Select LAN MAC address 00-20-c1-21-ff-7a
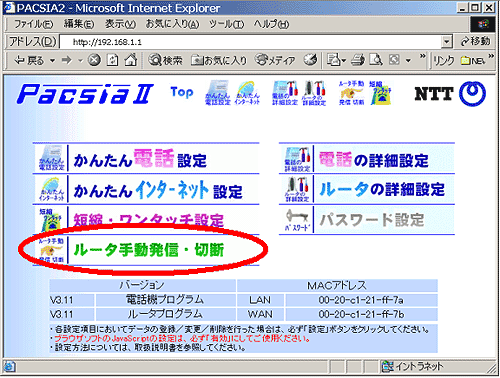The width and height of the screenshot is (500, 378). point(361,300)
